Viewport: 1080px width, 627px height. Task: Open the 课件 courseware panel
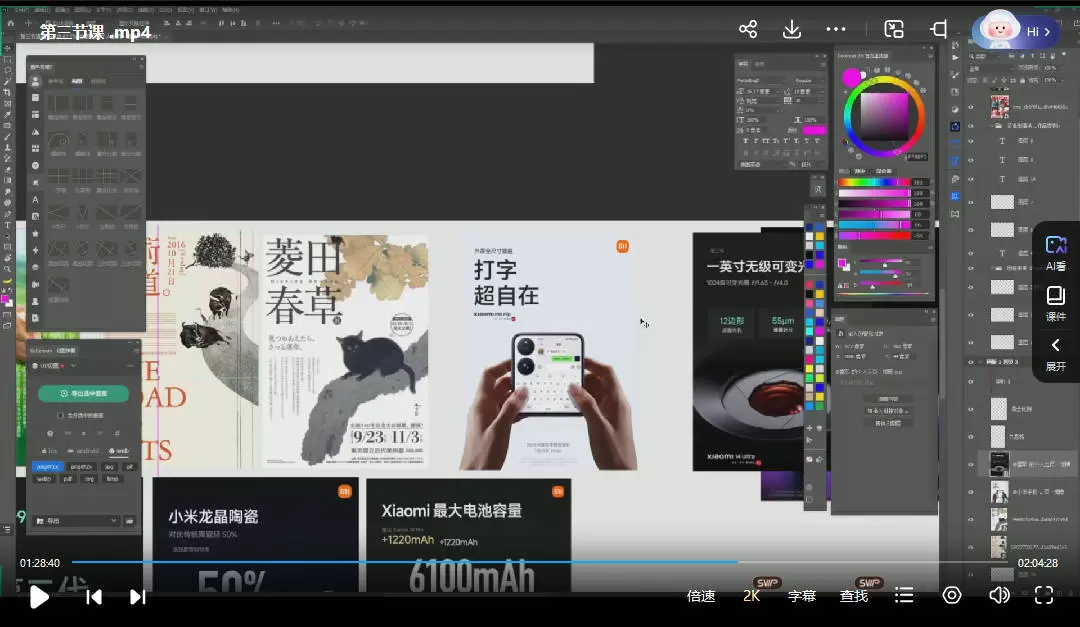click(1056, 304)
